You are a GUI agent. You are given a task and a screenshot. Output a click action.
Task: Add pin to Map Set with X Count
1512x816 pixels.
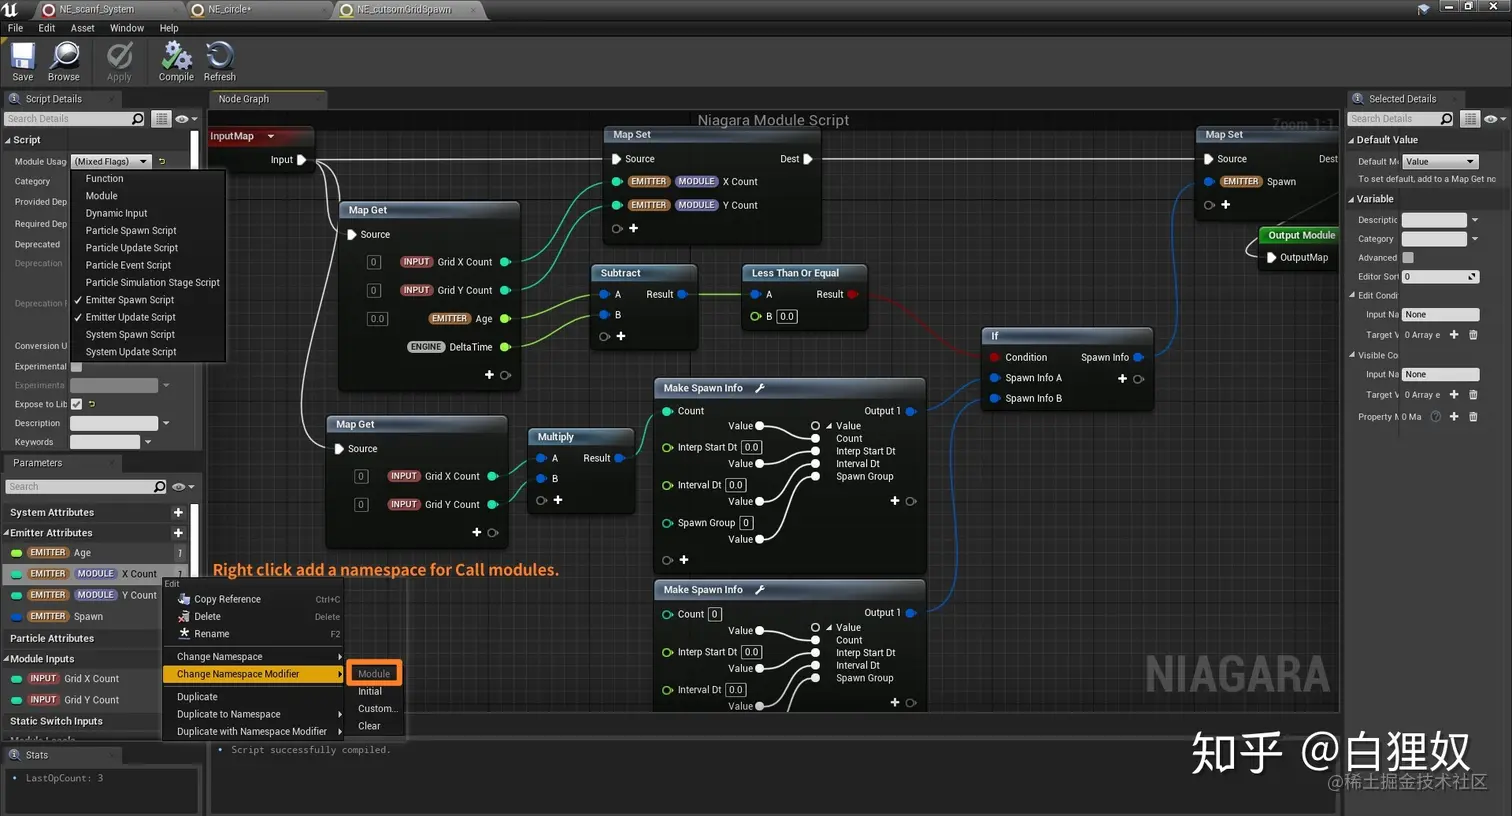click(x=633, y=228)
